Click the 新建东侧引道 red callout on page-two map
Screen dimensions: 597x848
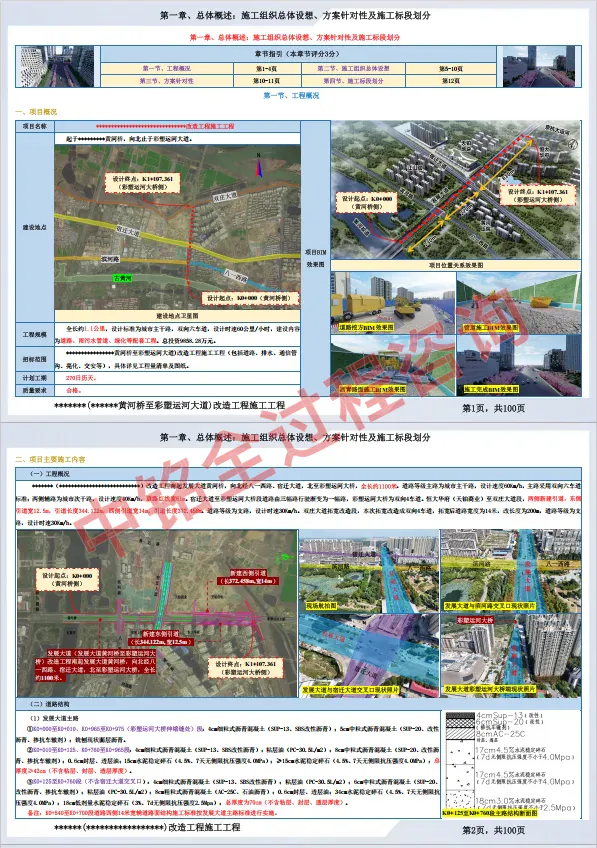(x=161, y=638)
